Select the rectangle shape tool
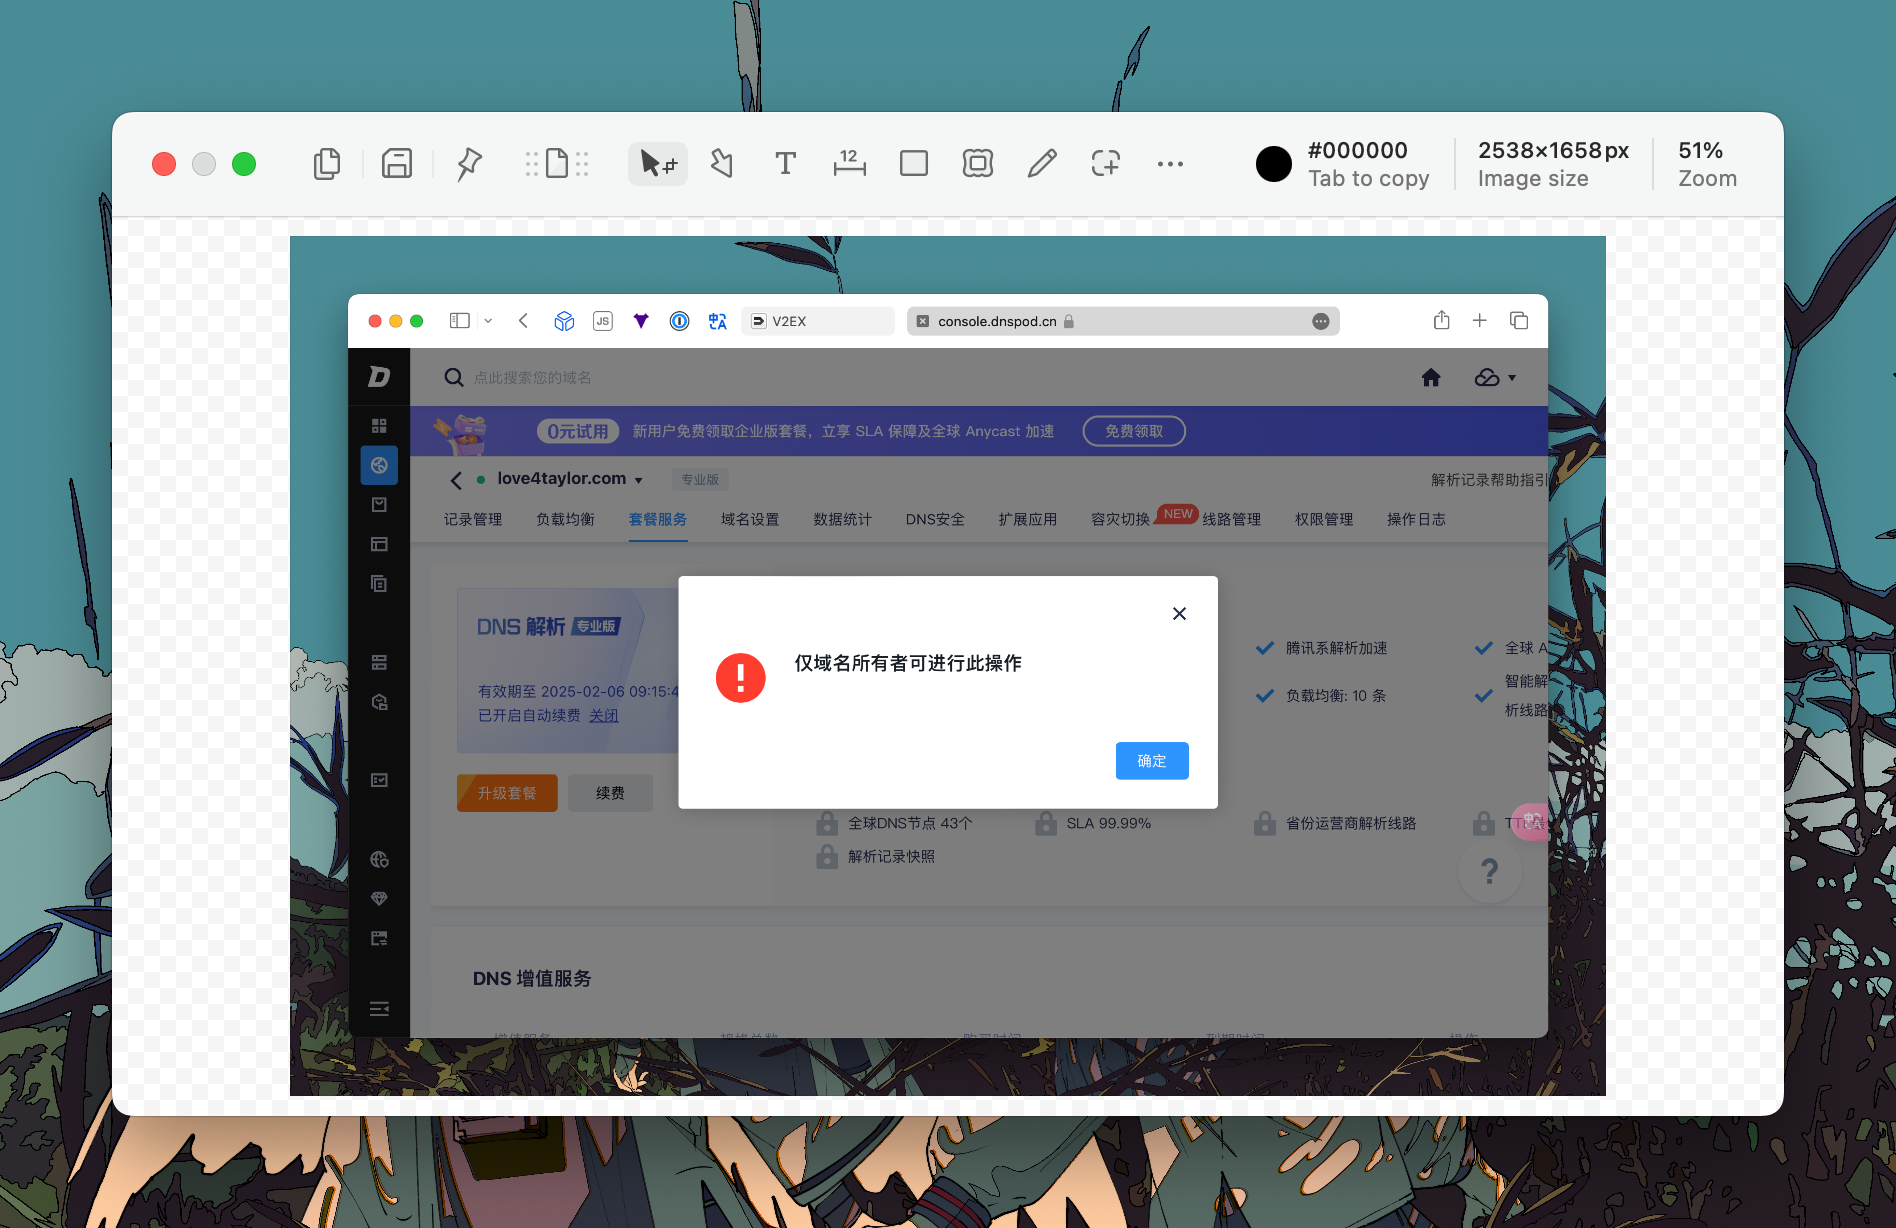The height and width of the screenshot is (1228, 1896). [913, 164]
